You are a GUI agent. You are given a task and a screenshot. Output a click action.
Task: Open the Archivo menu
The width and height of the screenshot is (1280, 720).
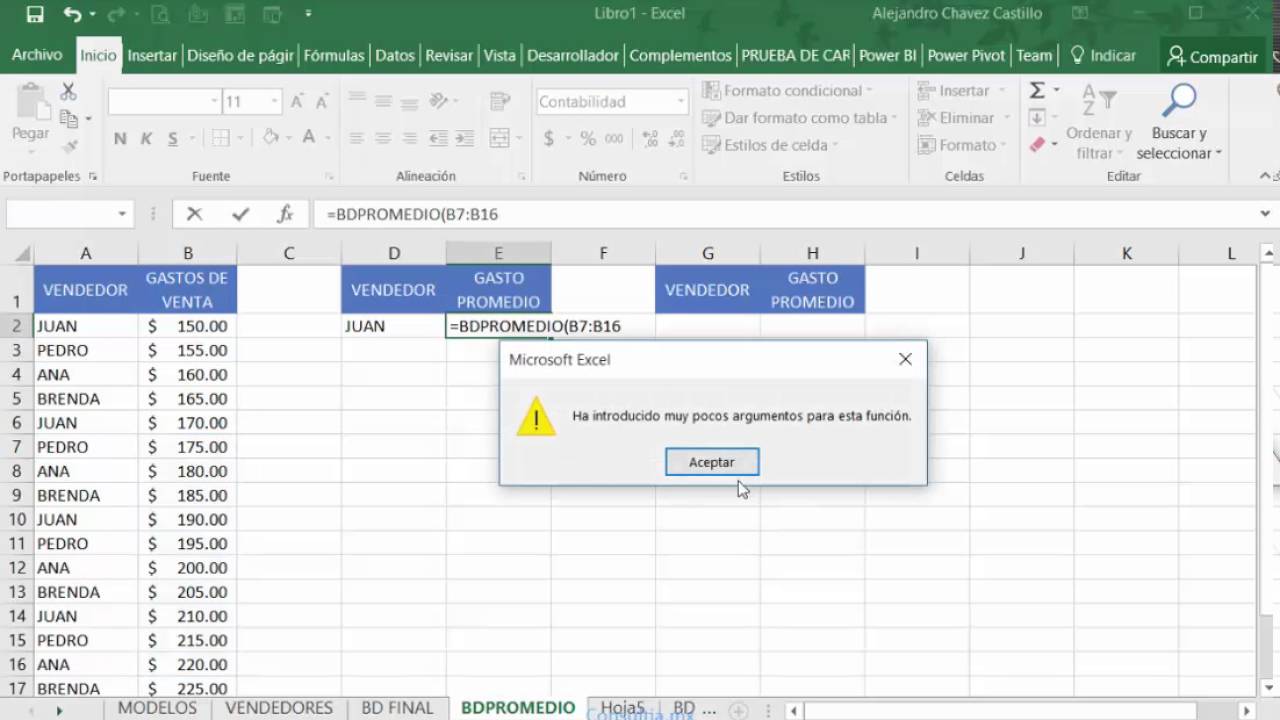coord(37,56)
